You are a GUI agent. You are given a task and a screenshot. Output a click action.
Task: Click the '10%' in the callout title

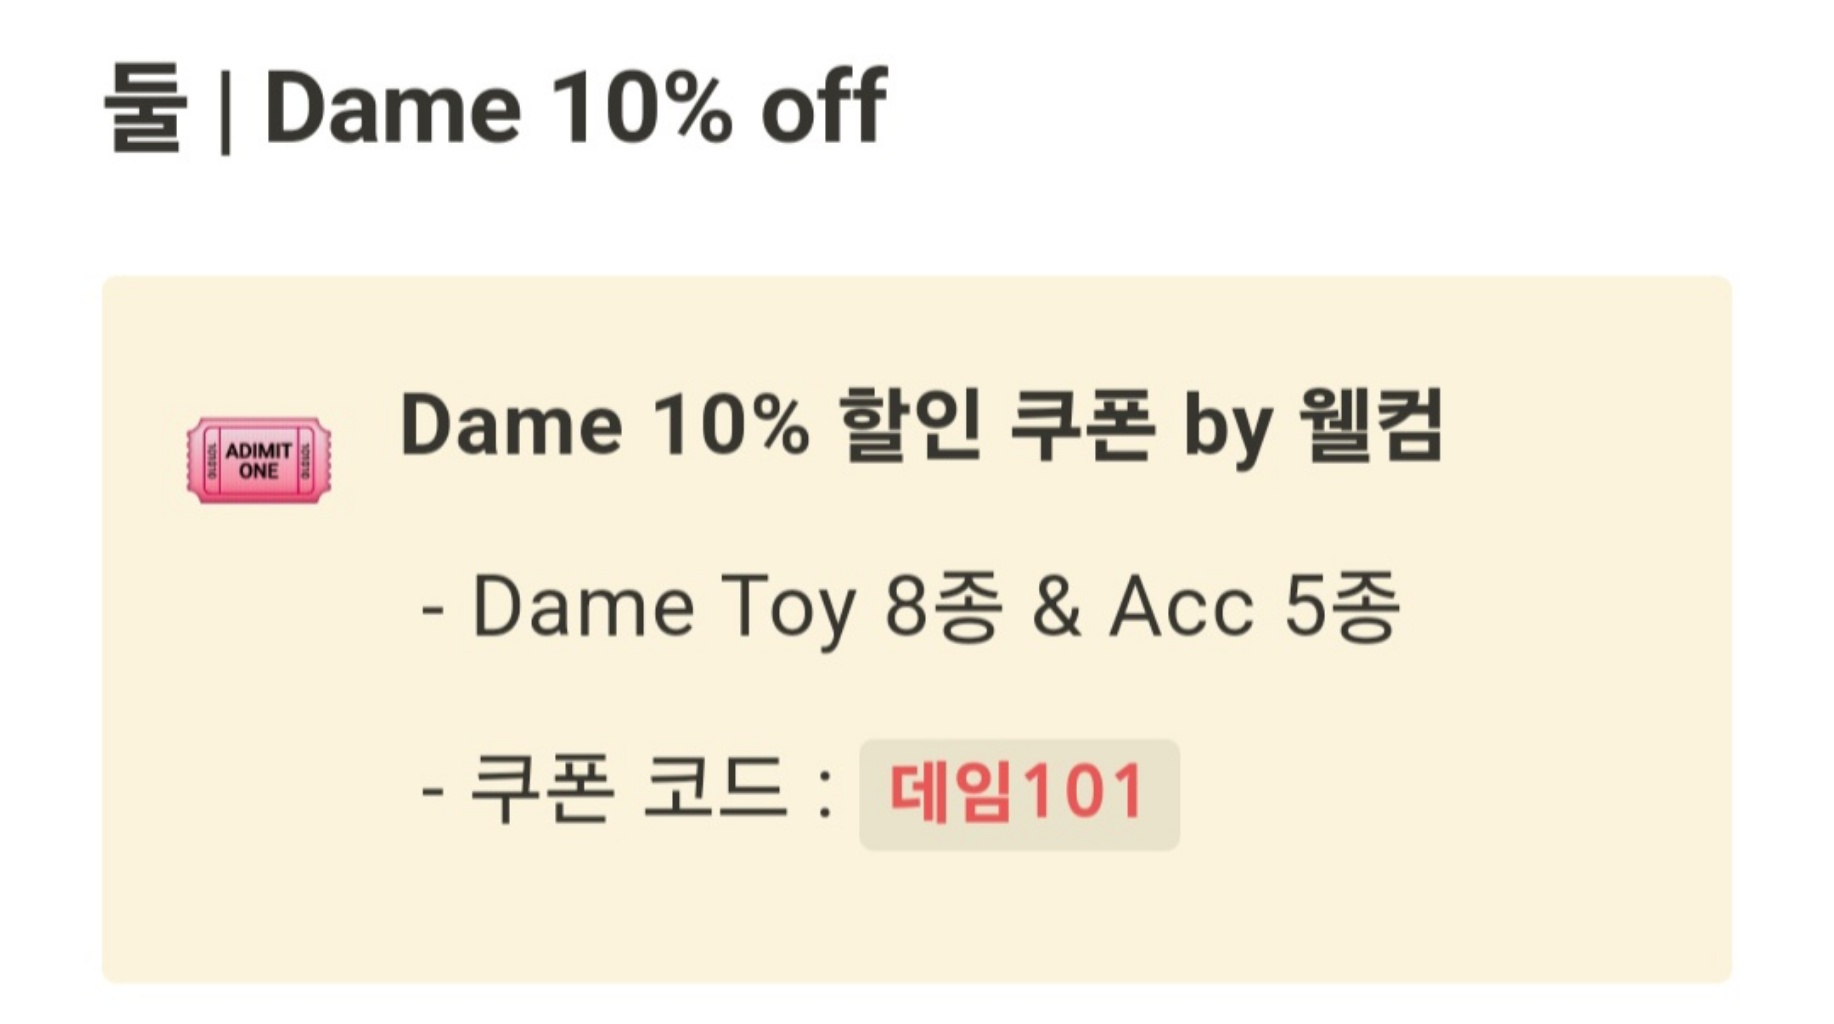(730, 427)
